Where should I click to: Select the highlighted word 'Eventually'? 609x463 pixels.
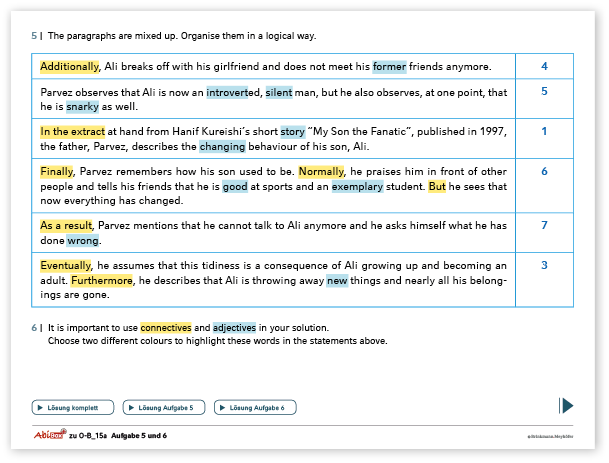pos(66,266)
